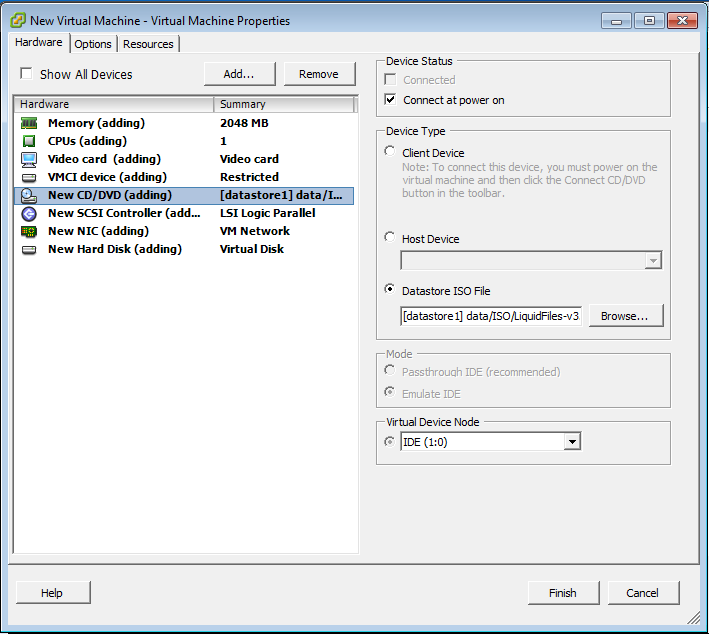Click the New SCSI Controller icon
Viewport: 709px width, 634px height.
(29, 213)
